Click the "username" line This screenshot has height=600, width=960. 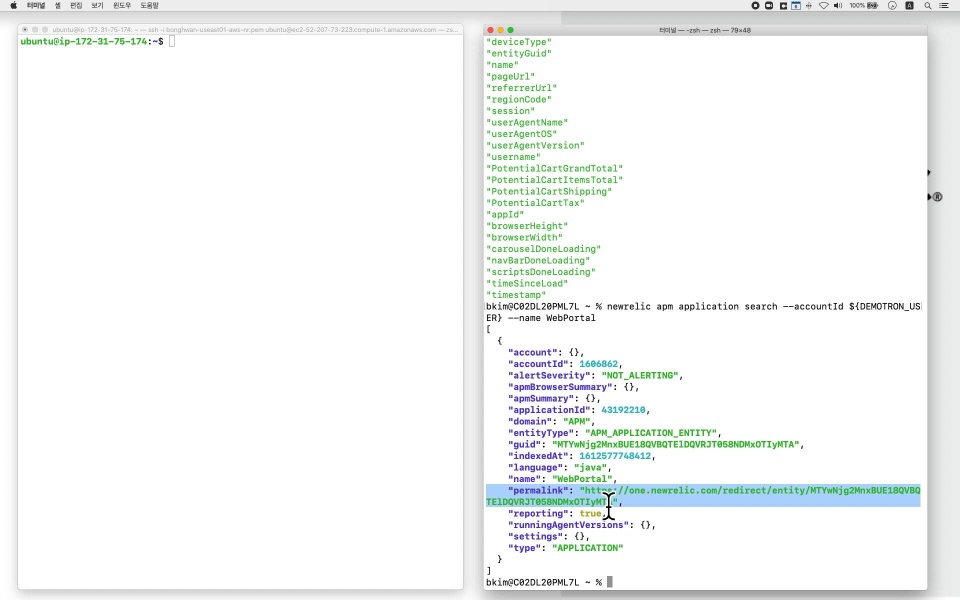(513, 157)
